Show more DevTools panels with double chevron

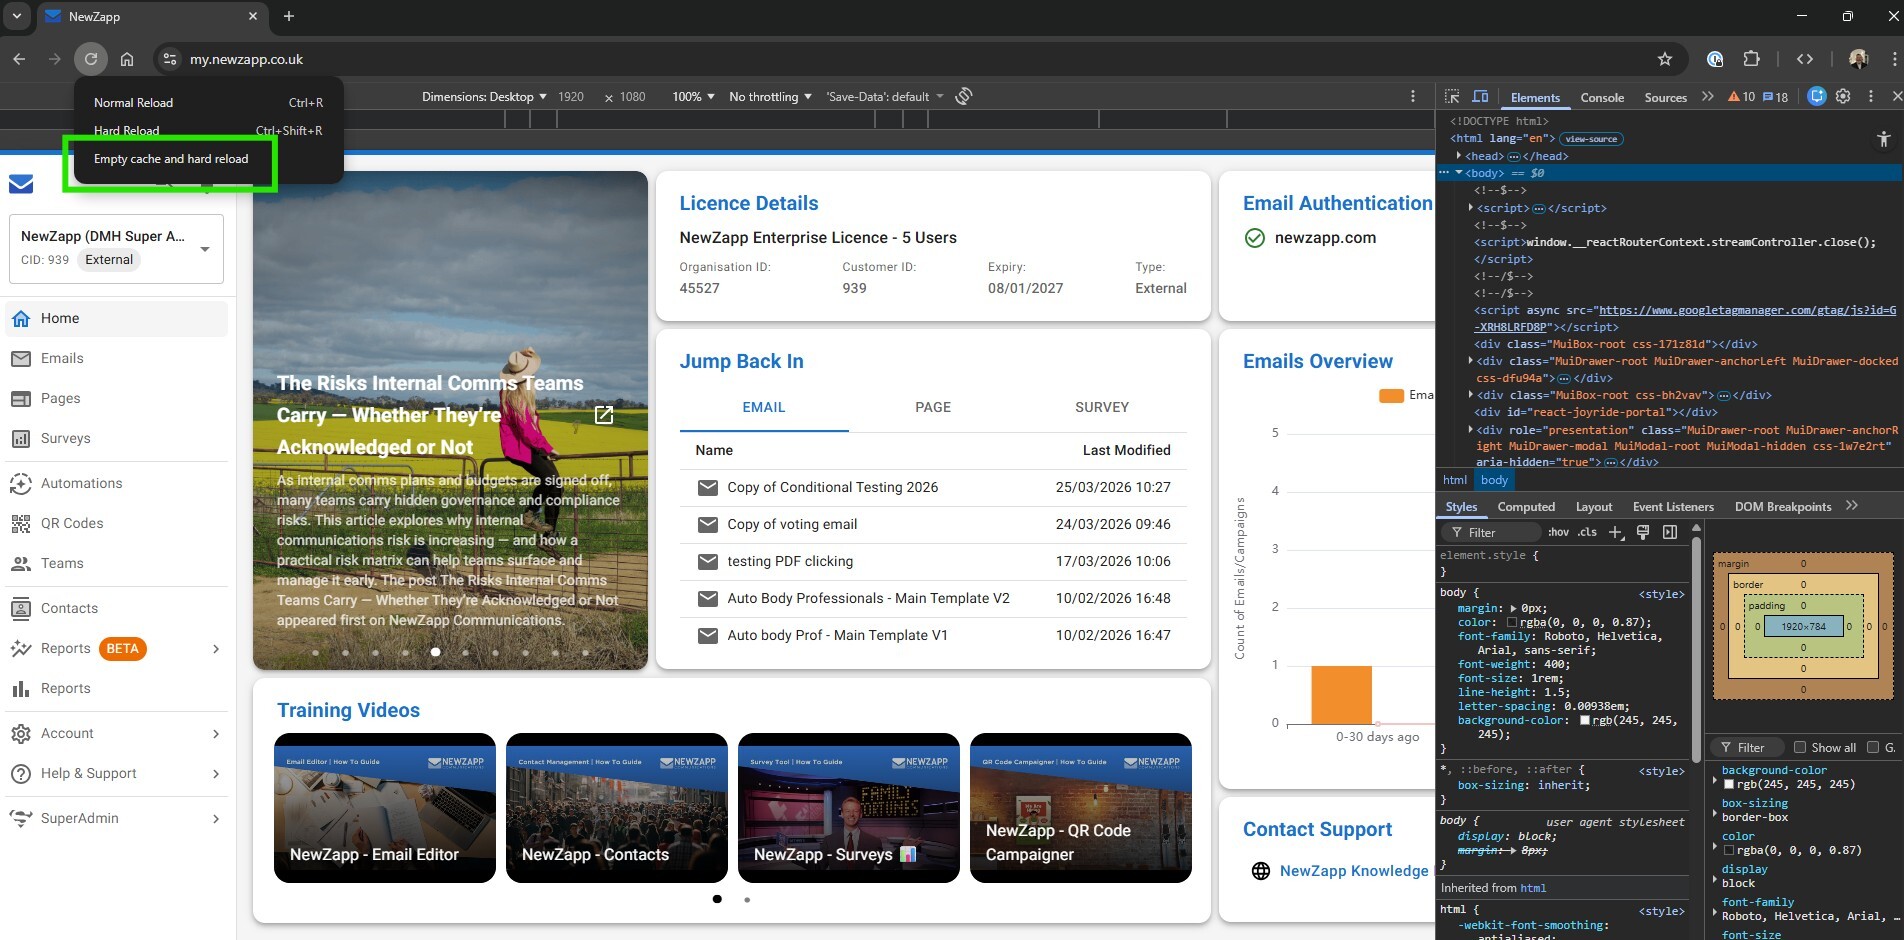[1707, 97]
